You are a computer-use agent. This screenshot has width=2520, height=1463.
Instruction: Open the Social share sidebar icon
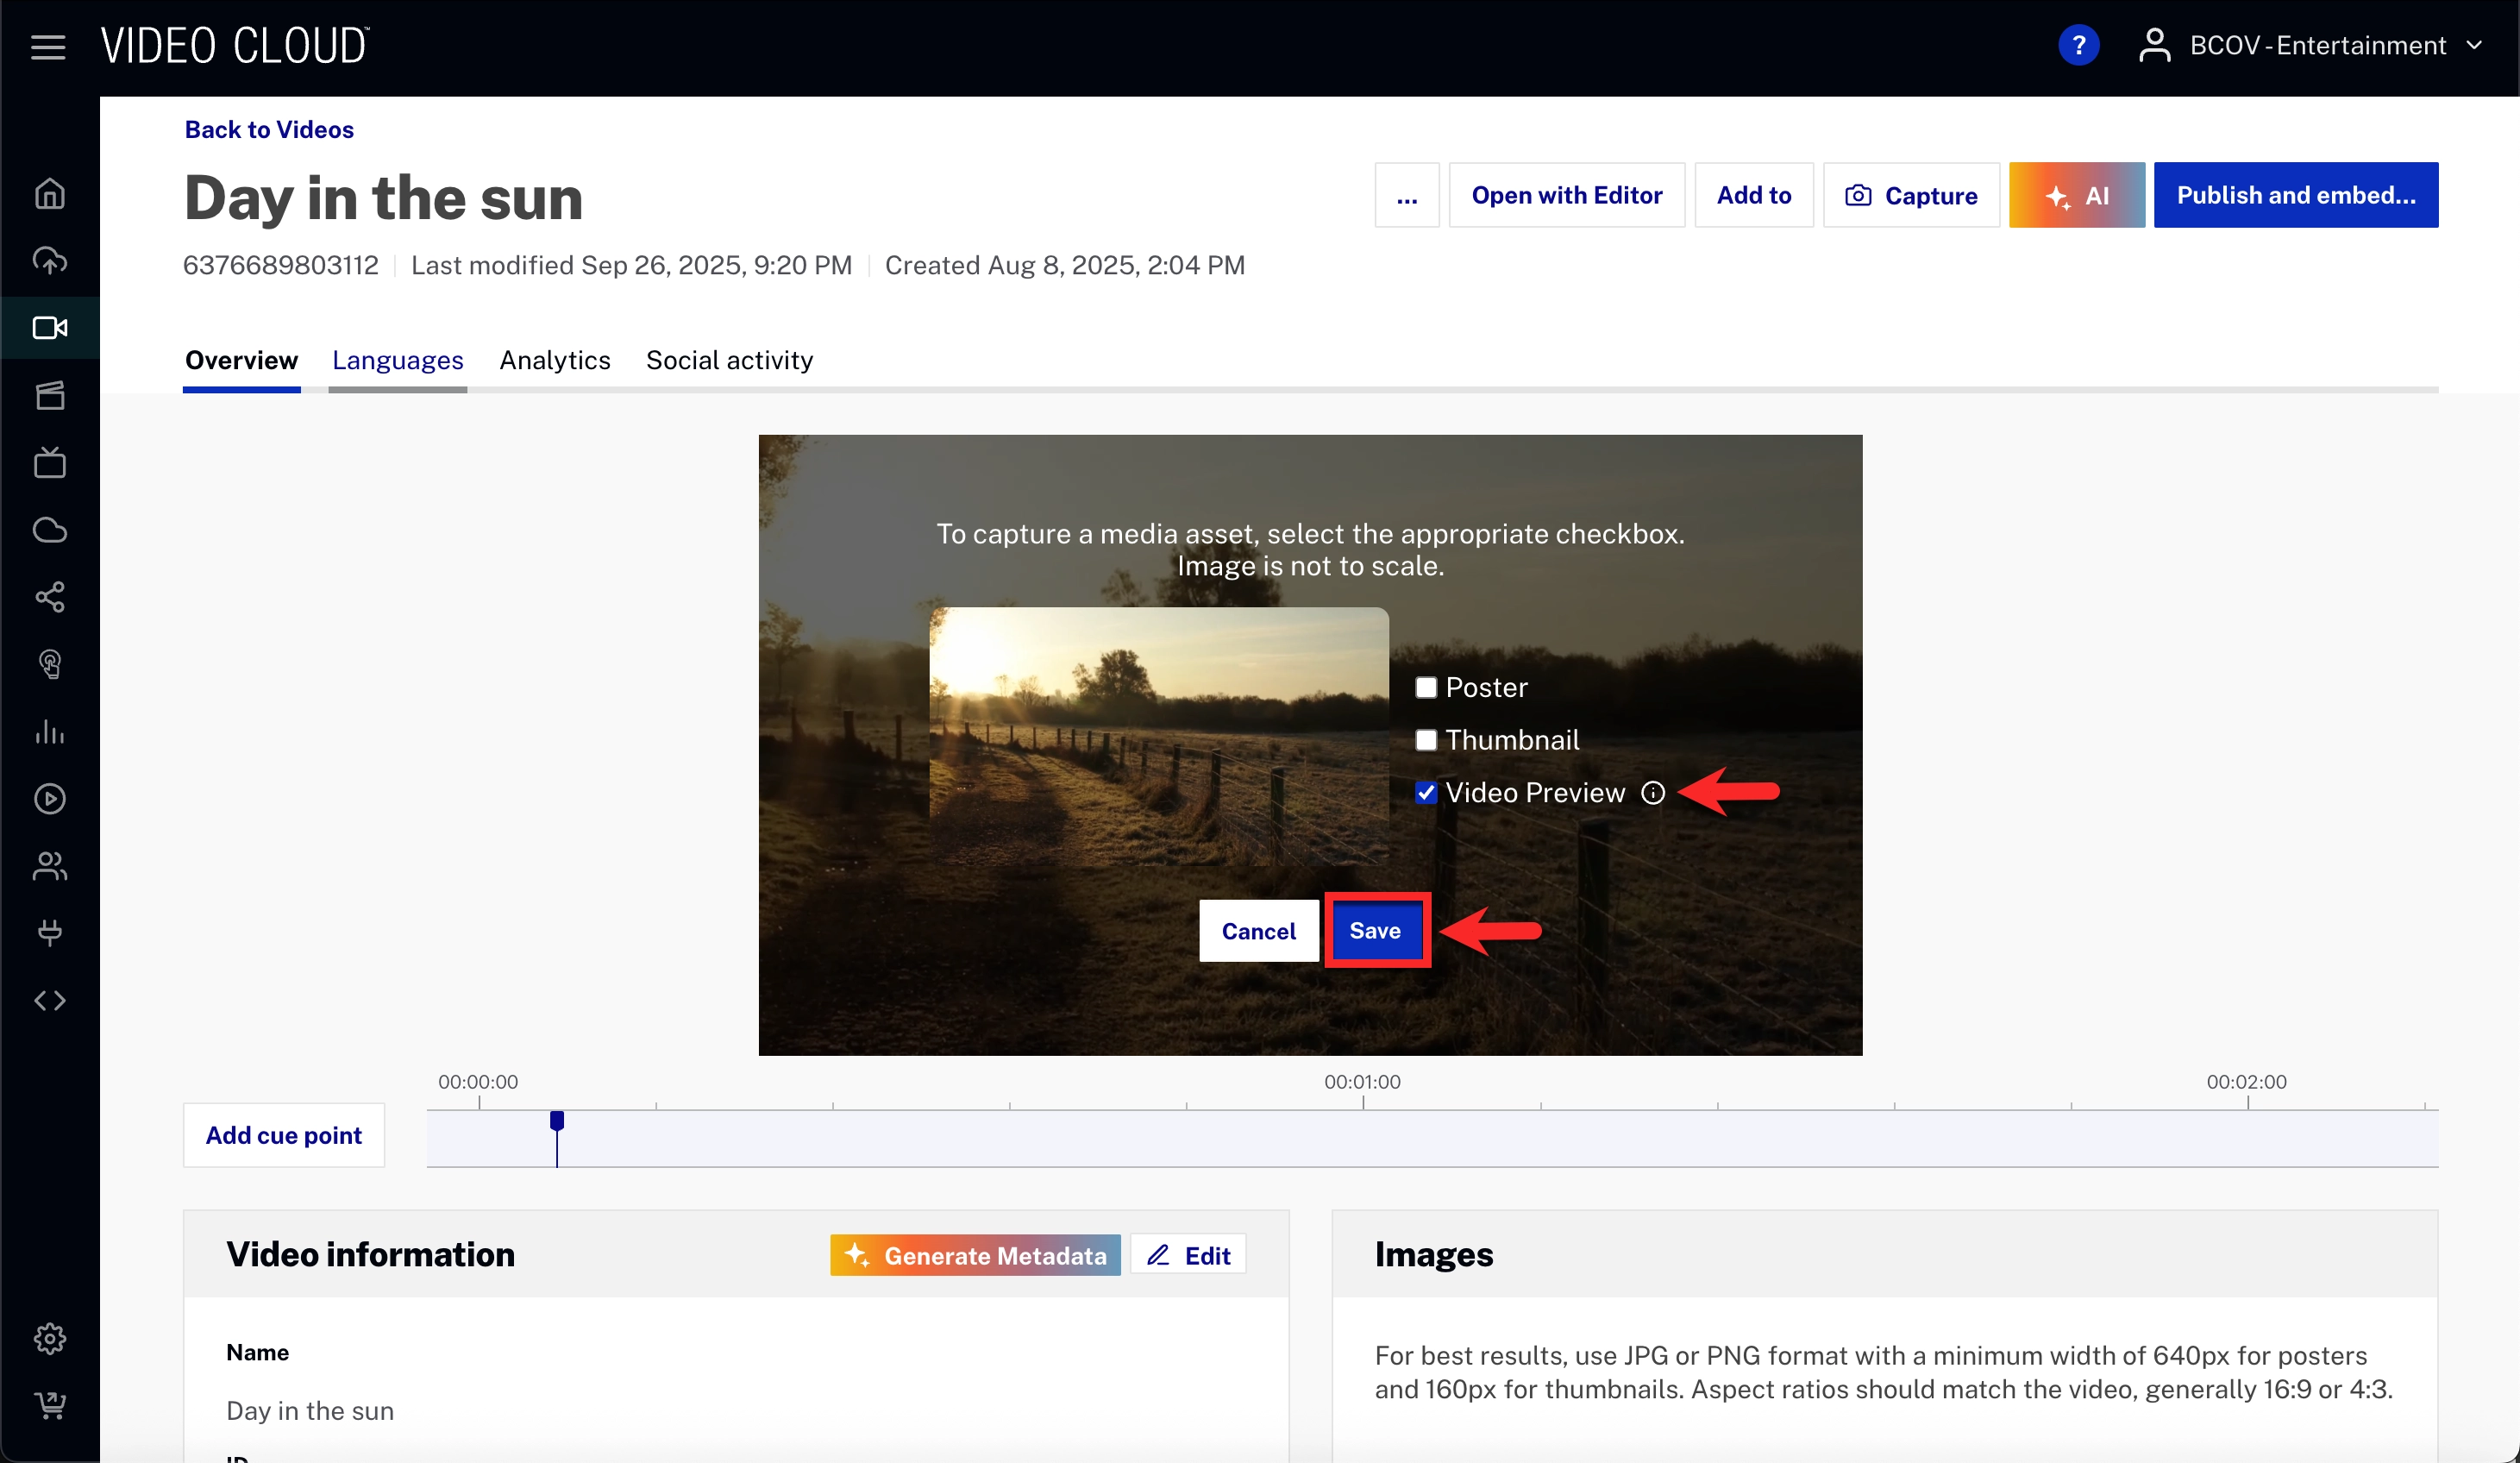pos(50,597)
